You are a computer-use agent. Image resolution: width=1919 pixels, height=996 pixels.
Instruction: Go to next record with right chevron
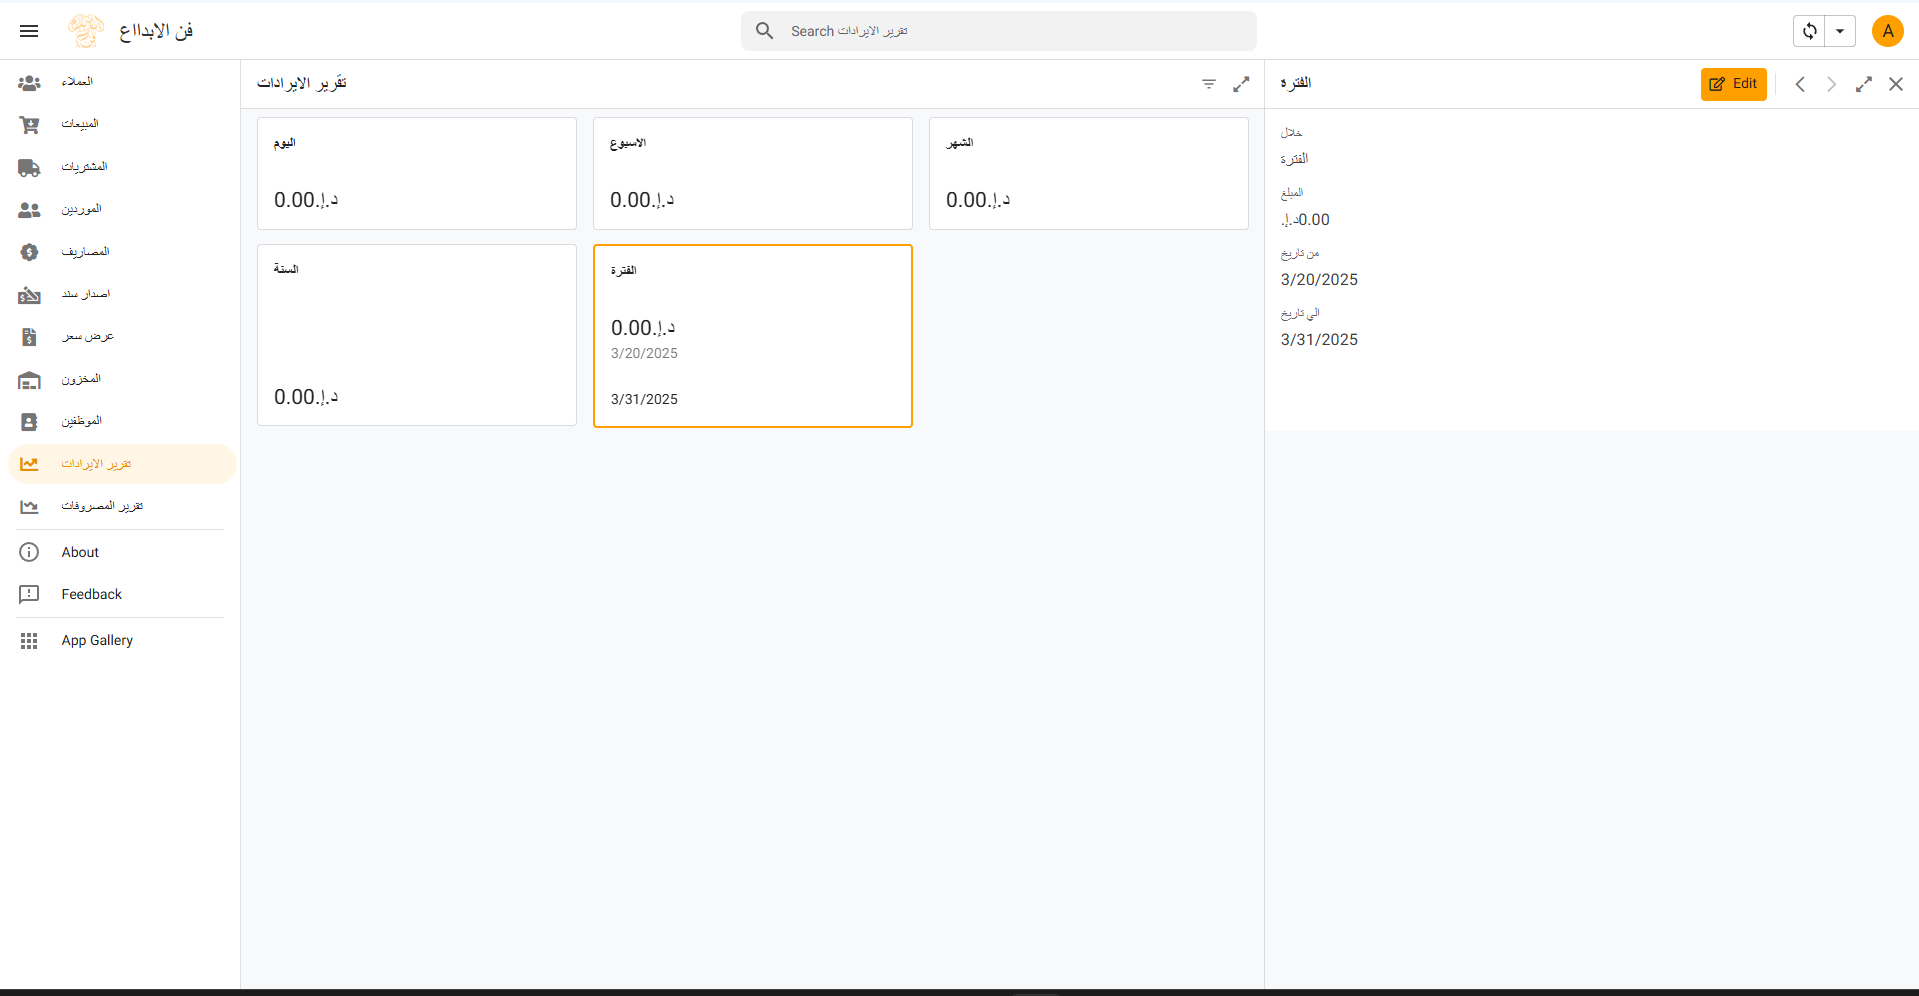[x=1831, y=84]
